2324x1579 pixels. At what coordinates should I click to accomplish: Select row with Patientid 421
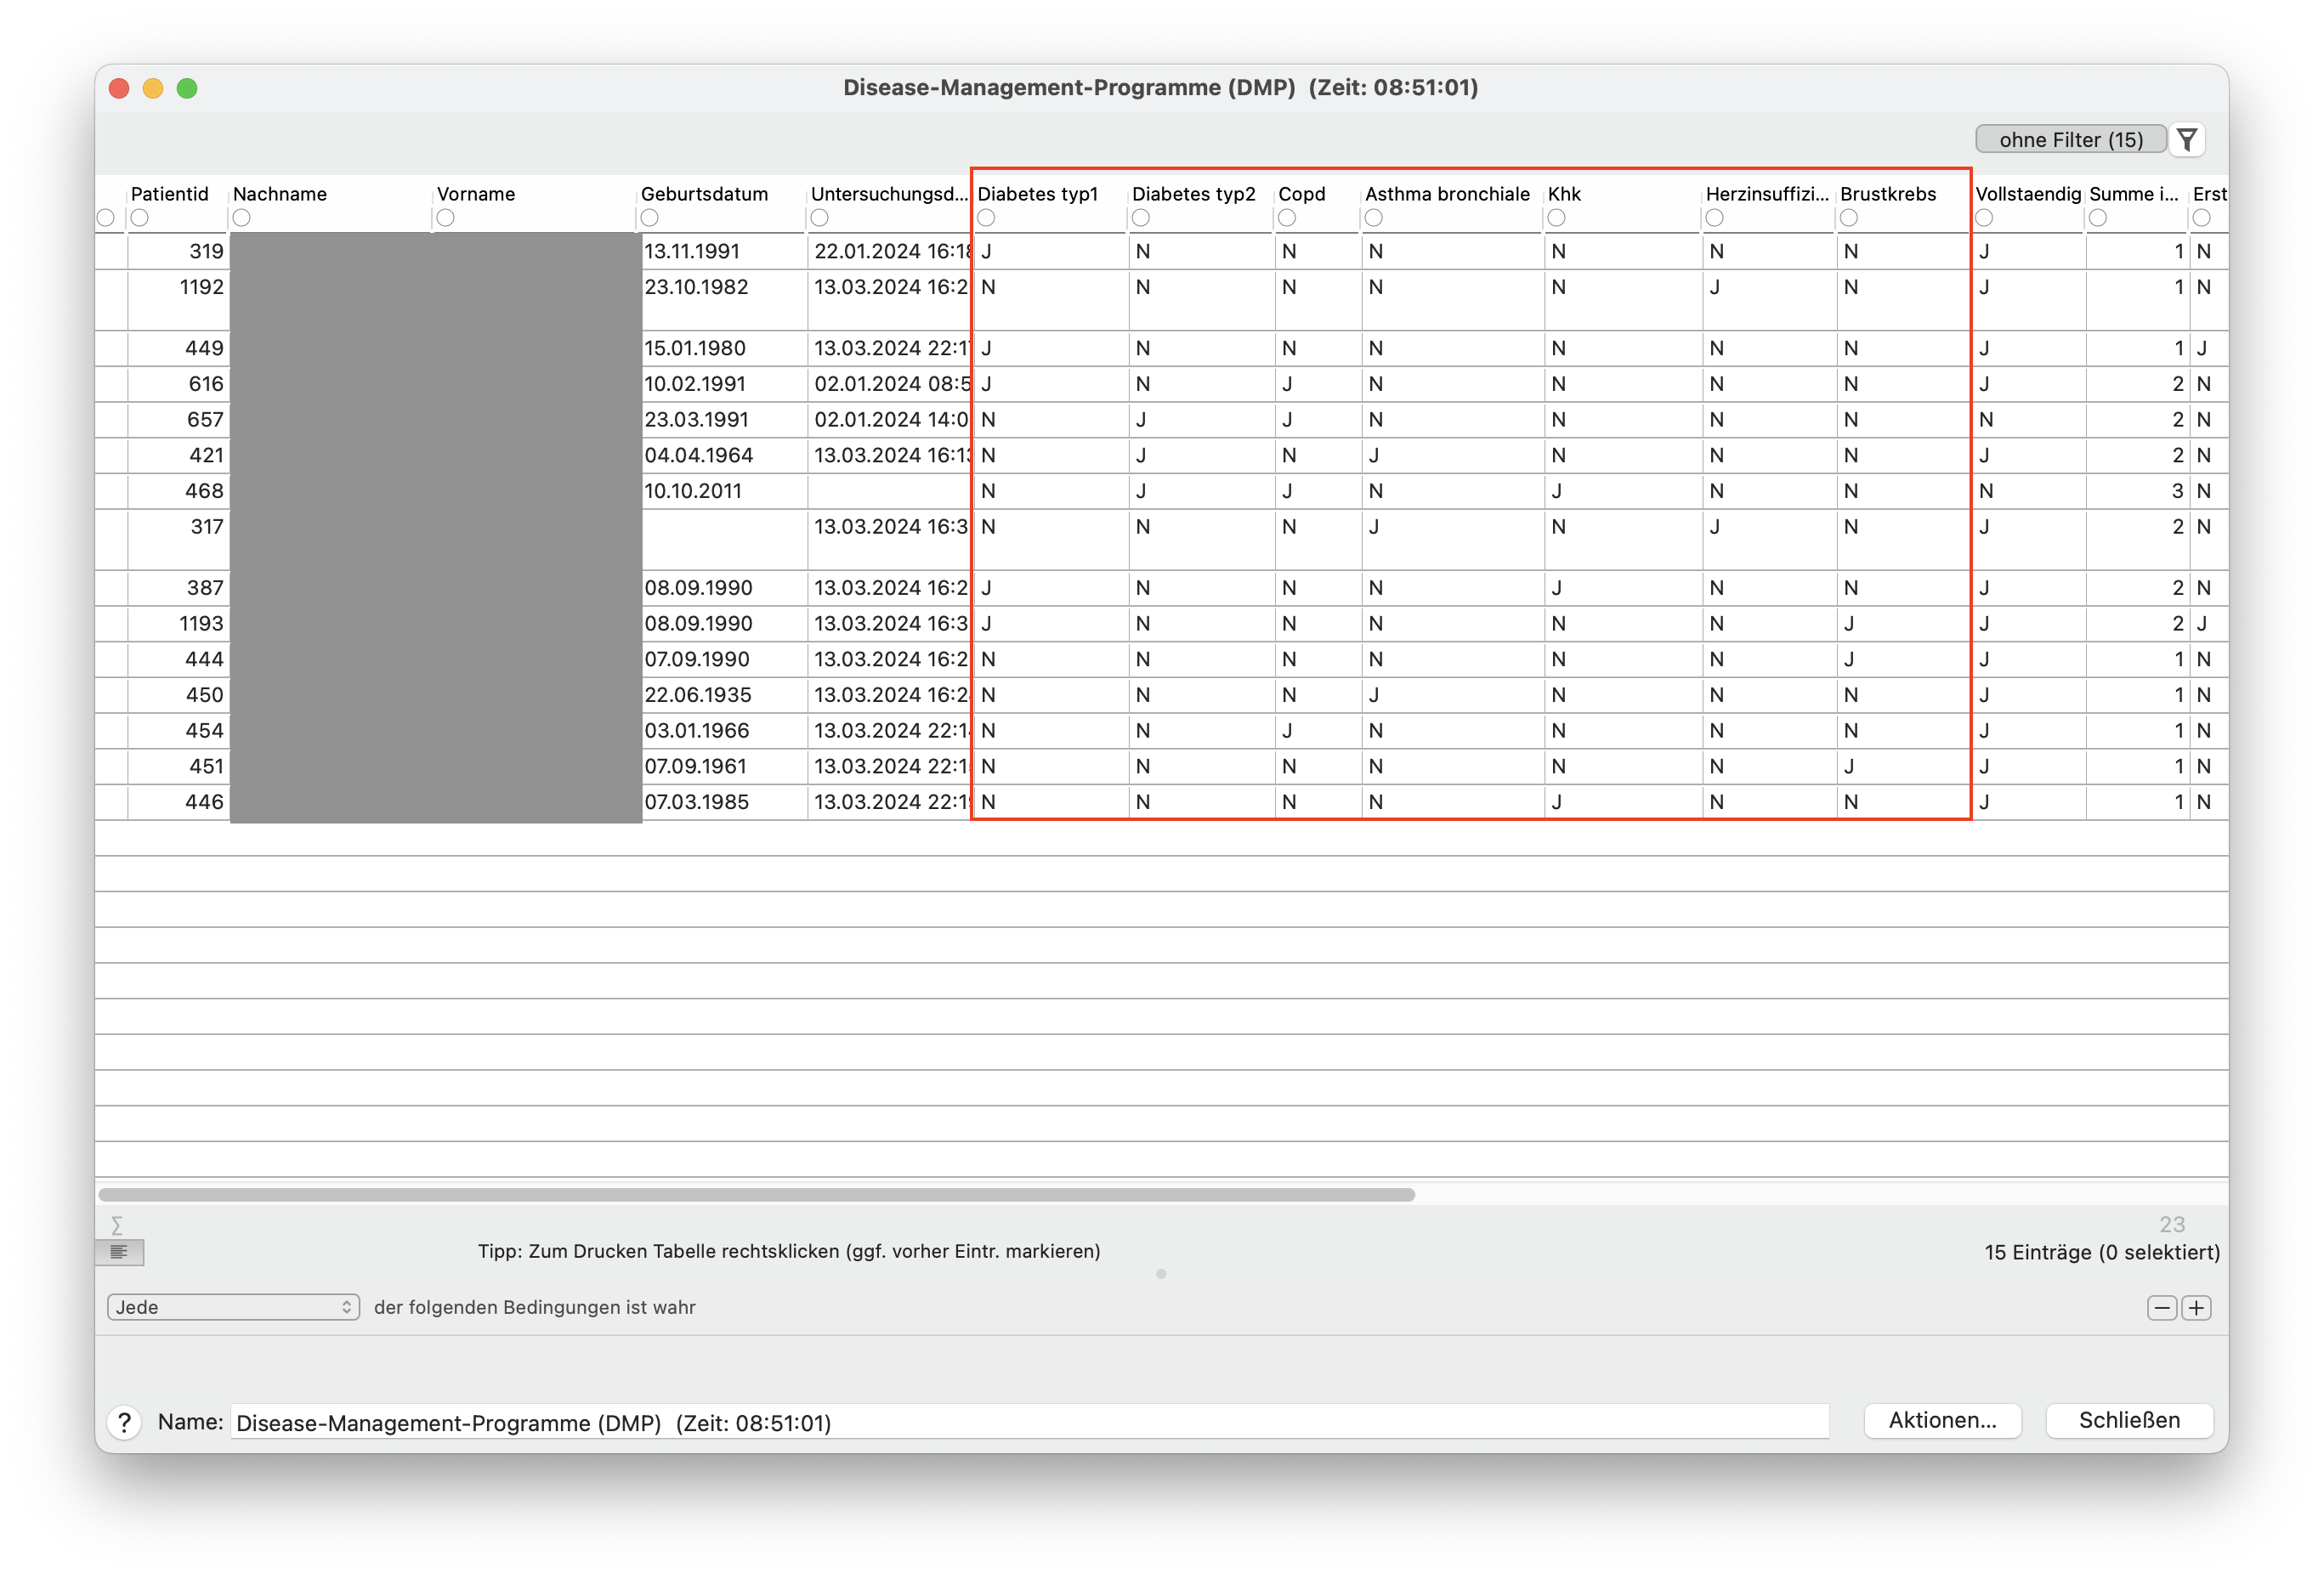(1162, 456)
